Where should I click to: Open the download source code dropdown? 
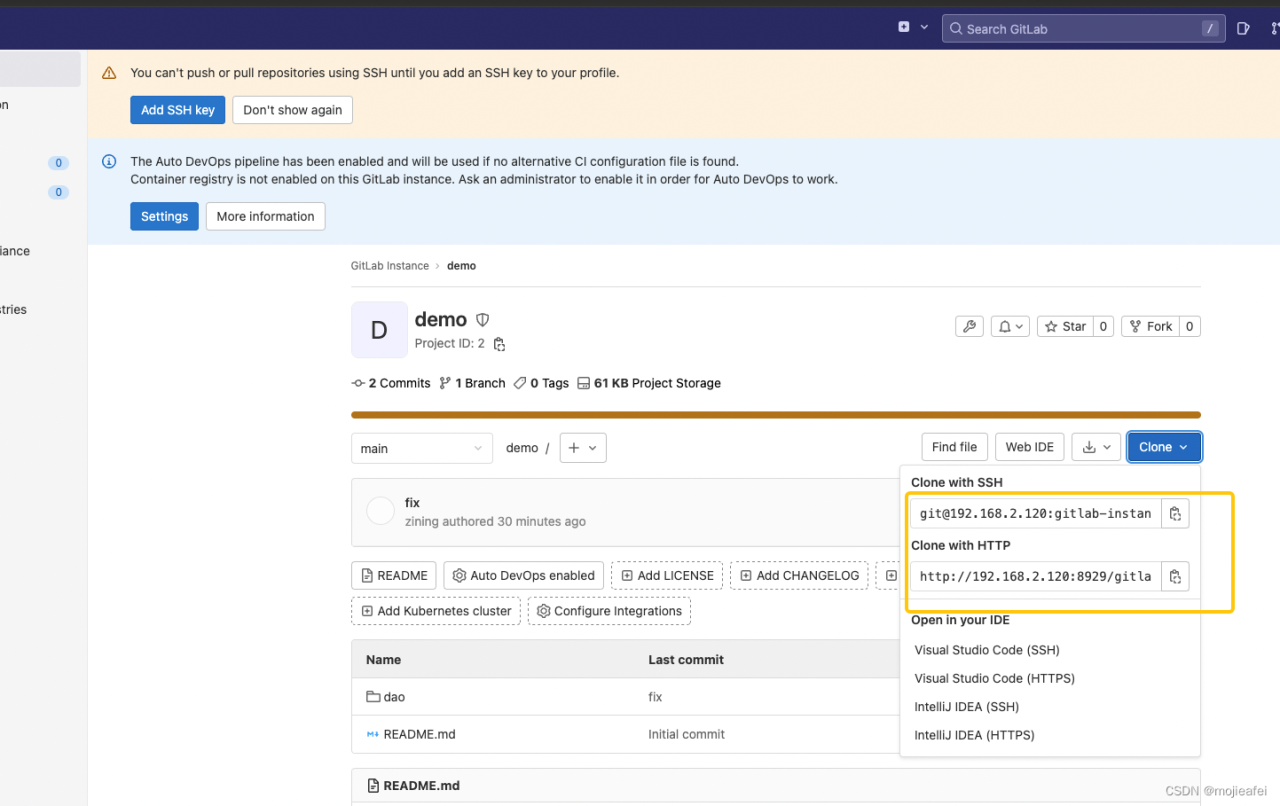click(1095, 448)
